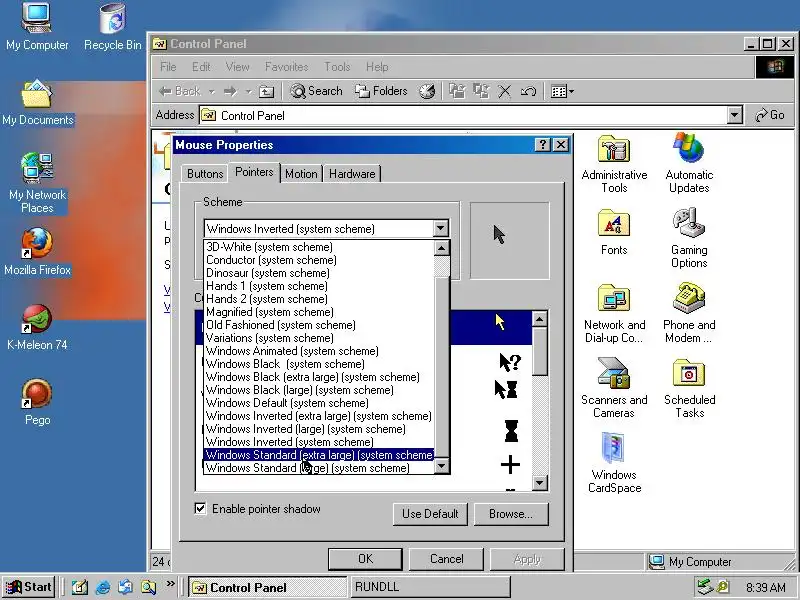Click the History toolbar icon
This screenshot has height=600, width=800.
427,91
